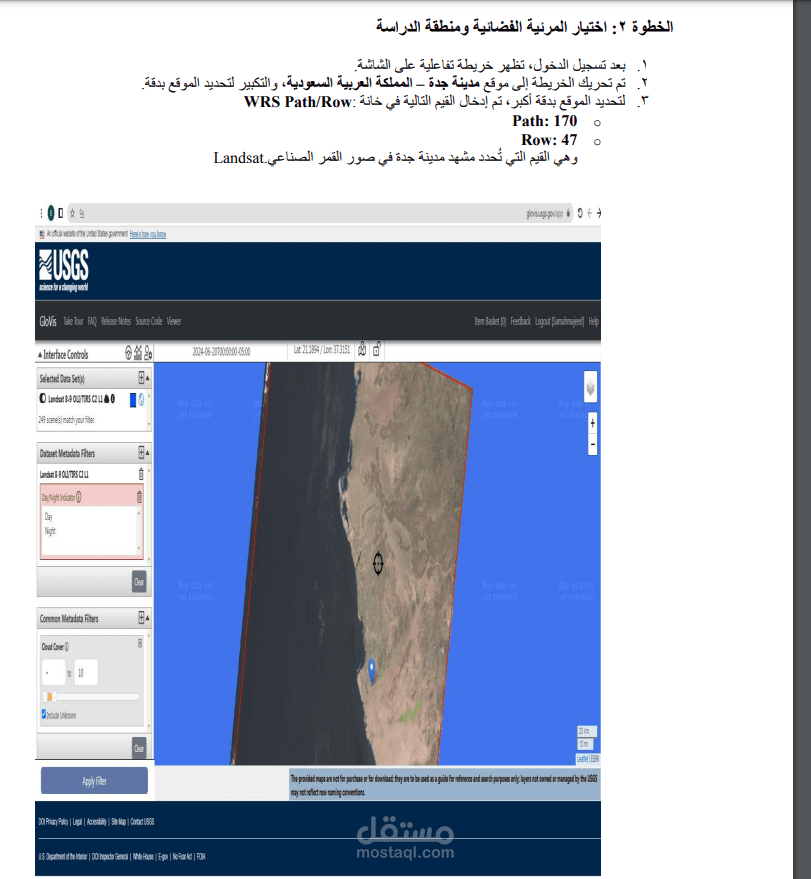Delete the Landsat 8-9 OLI/TIRS C2 L1 filter group
The height and width of the screenshot is (879, 811).
point(141,474)
